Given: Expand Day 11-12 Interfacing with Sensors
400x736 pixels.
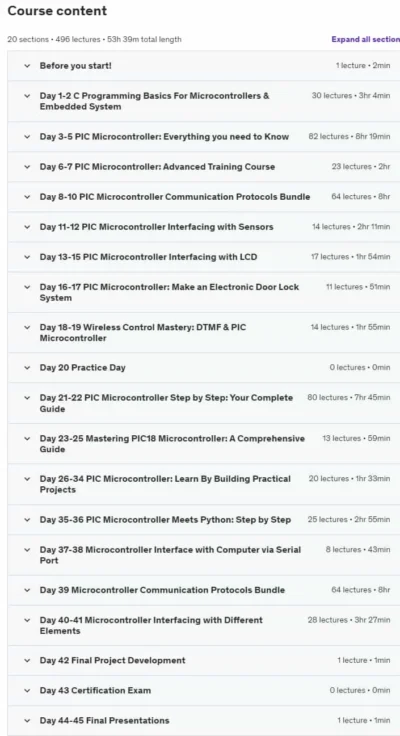Looking at the screenshot, I should [204, 227].
